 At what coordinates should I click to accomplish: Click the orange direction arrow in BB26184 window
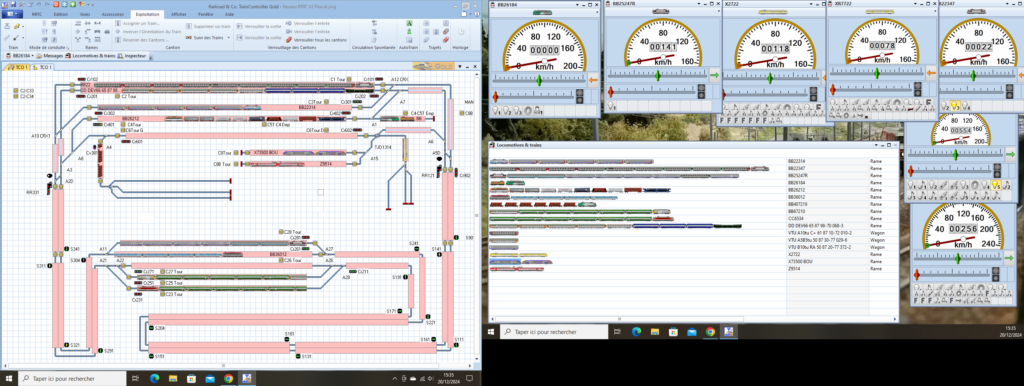tap(593, 80)
